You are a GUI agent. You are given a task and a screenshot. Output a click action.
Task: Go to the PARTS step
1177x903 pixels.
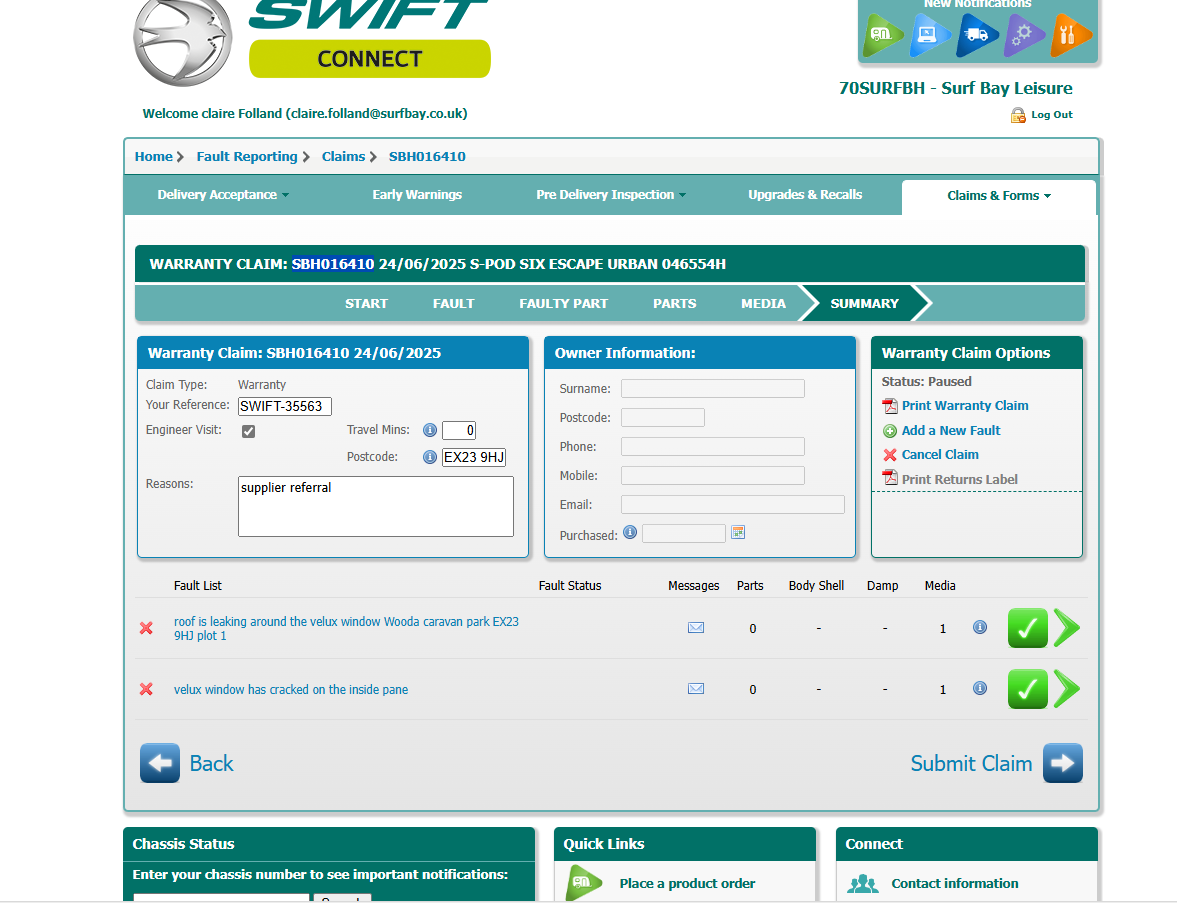[675, 303]
